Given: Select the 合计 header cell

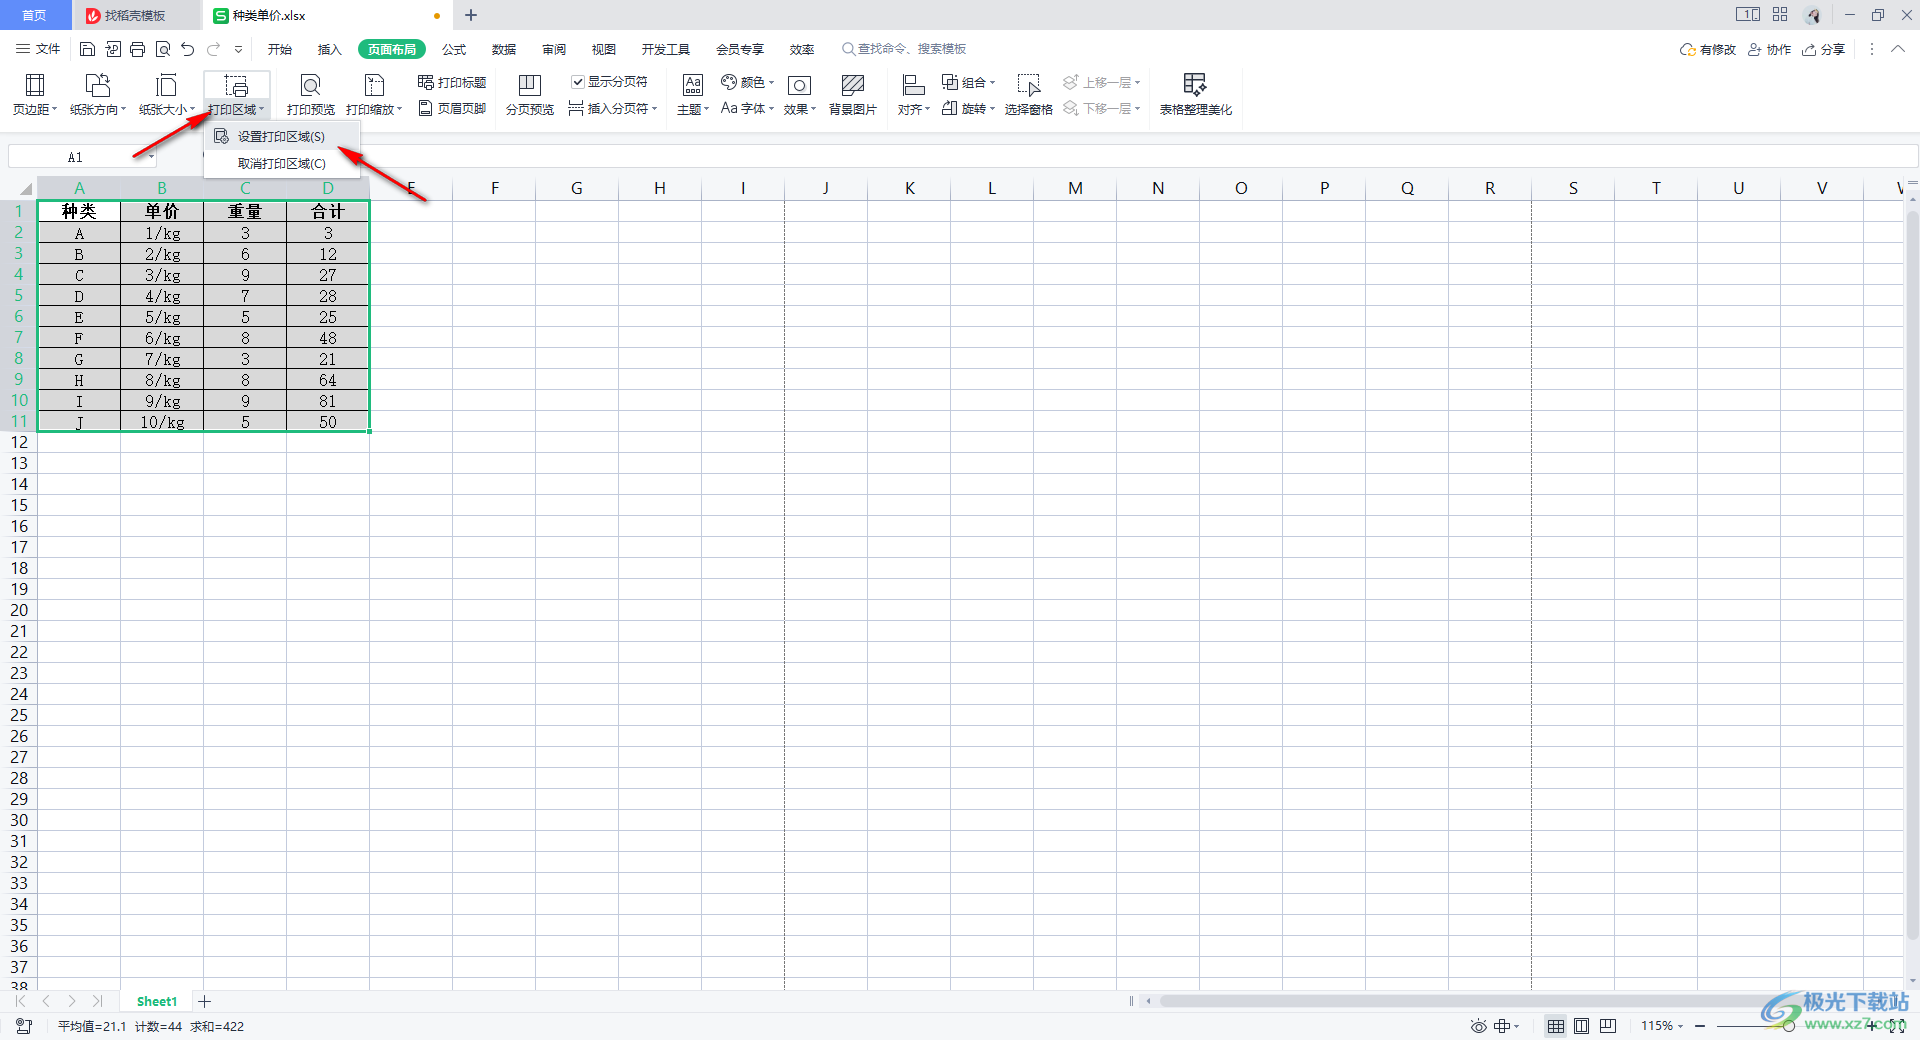Looking at the screenshot, I should [x=328, y=211].
